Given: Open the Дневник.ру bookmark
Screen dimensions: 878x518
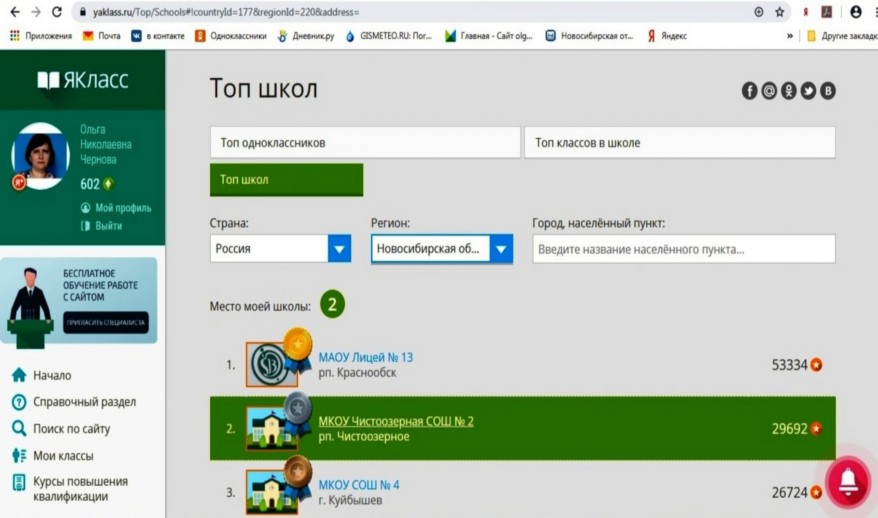Looking at the screenshot, I should (306, 36).
